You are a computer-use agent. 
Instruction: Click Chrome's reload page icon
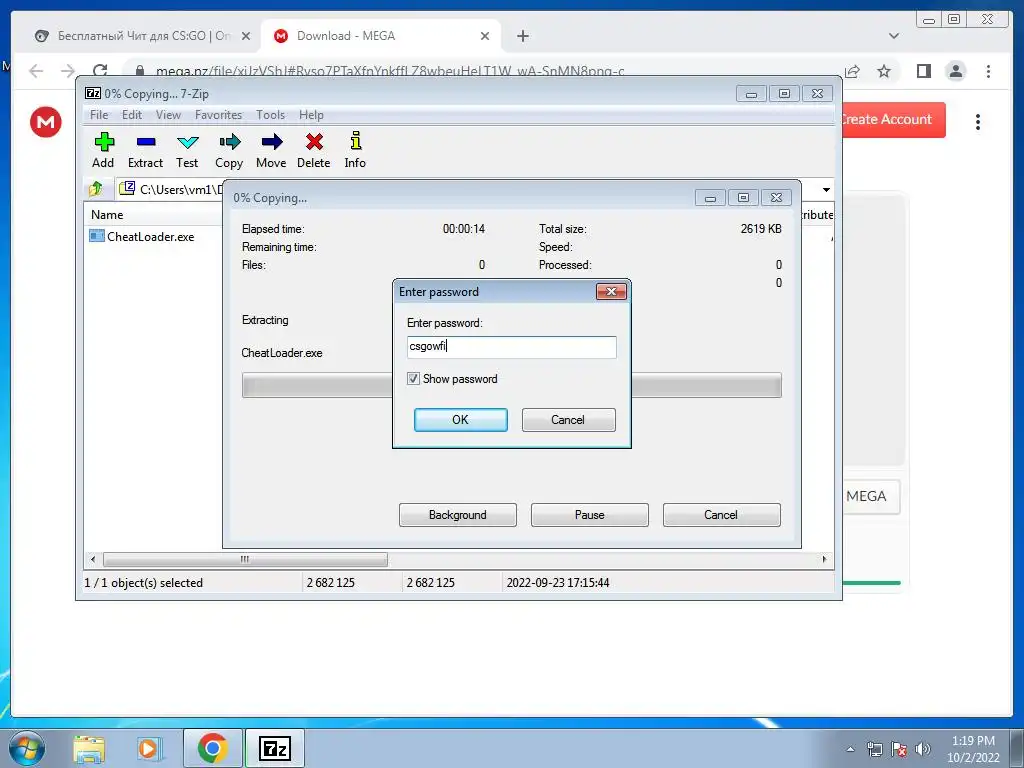(100, 71)
